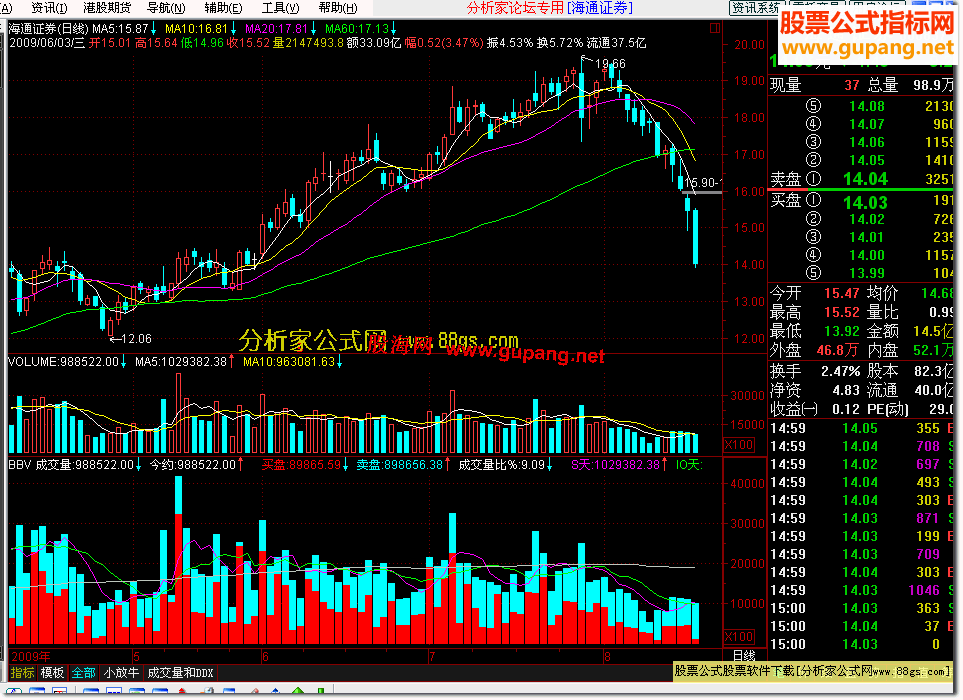Click the X100 label in the BBV panel
Viewport: 963px width, 700px height.
point(739,636)
